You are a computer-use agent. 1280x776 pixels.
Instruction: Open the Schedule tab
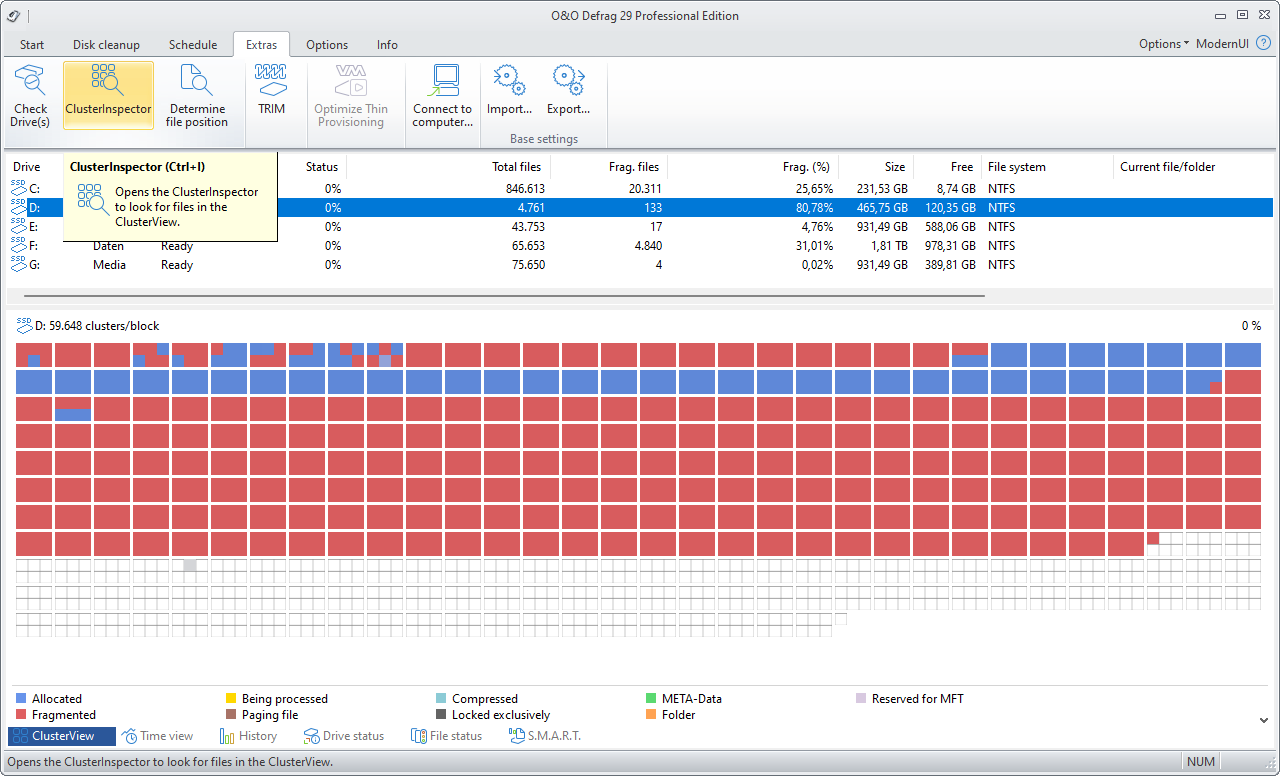point(193,44)
